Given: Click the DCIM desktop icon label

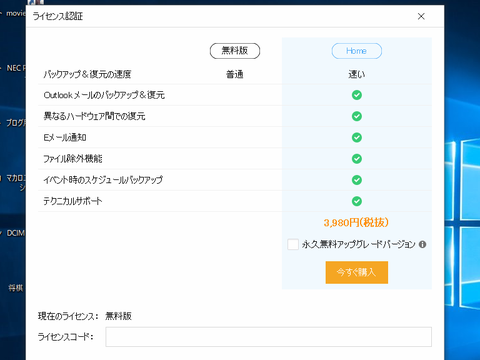Looking at the screenshot, I should point(16,233).
